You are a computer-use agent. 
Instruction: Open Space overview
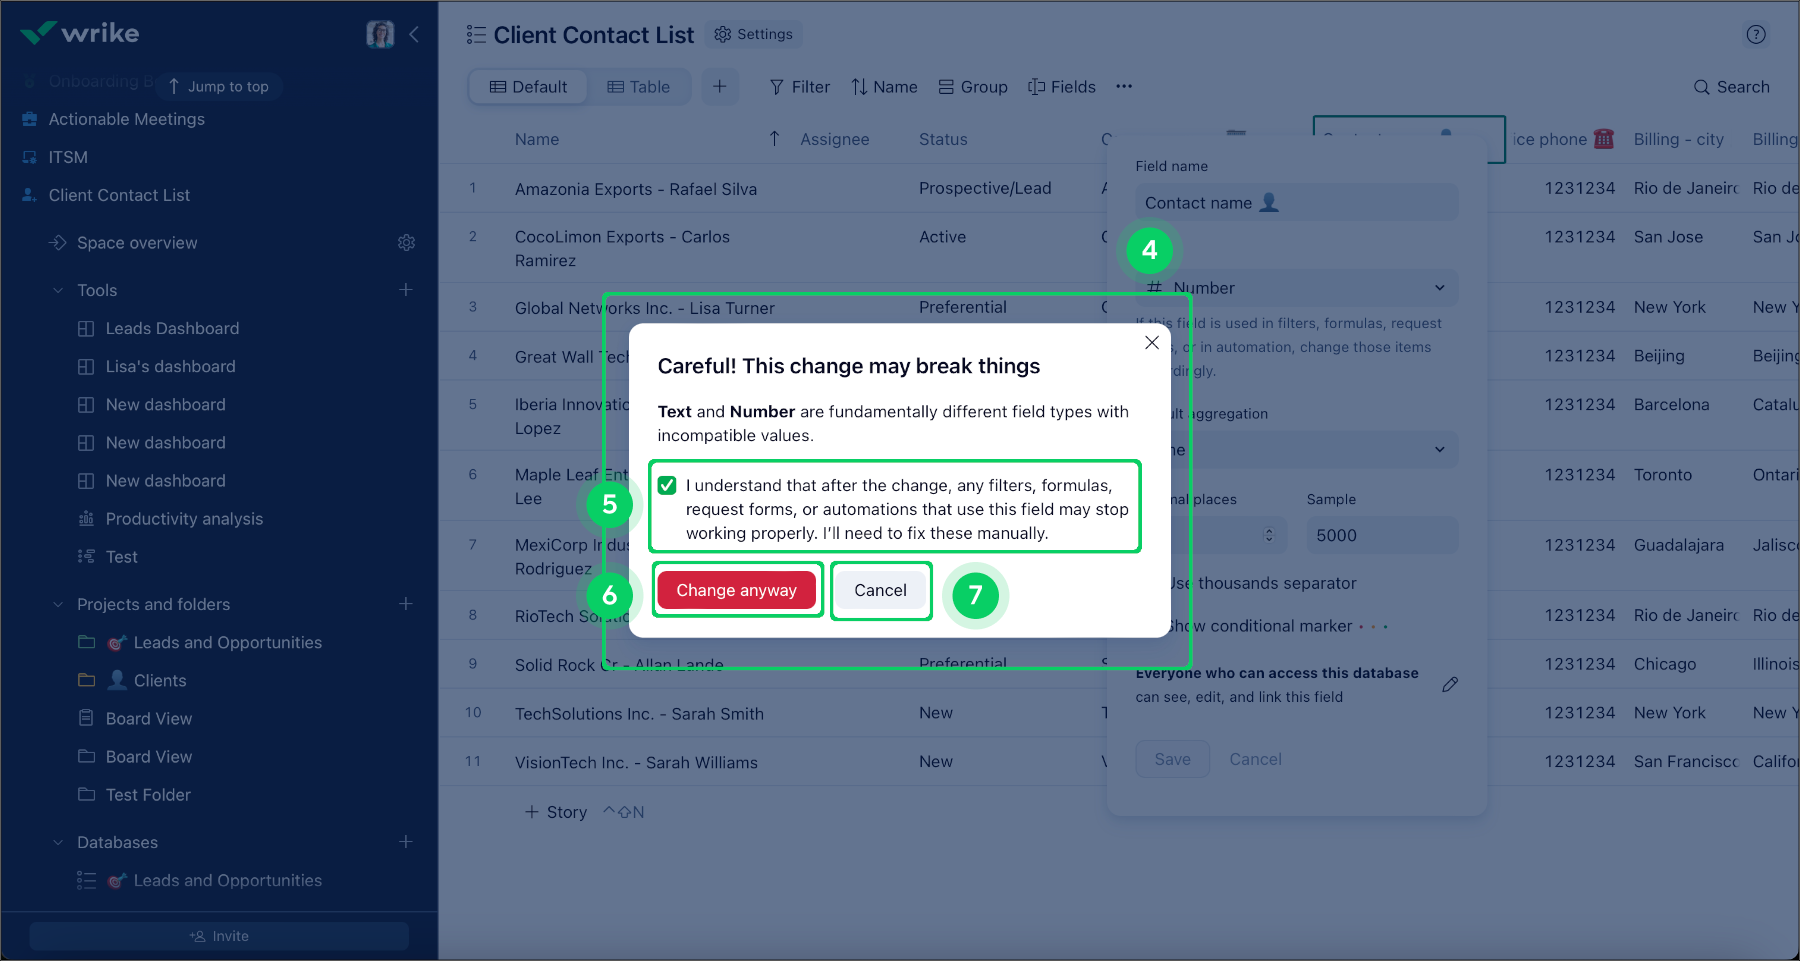tap(137, 243)
